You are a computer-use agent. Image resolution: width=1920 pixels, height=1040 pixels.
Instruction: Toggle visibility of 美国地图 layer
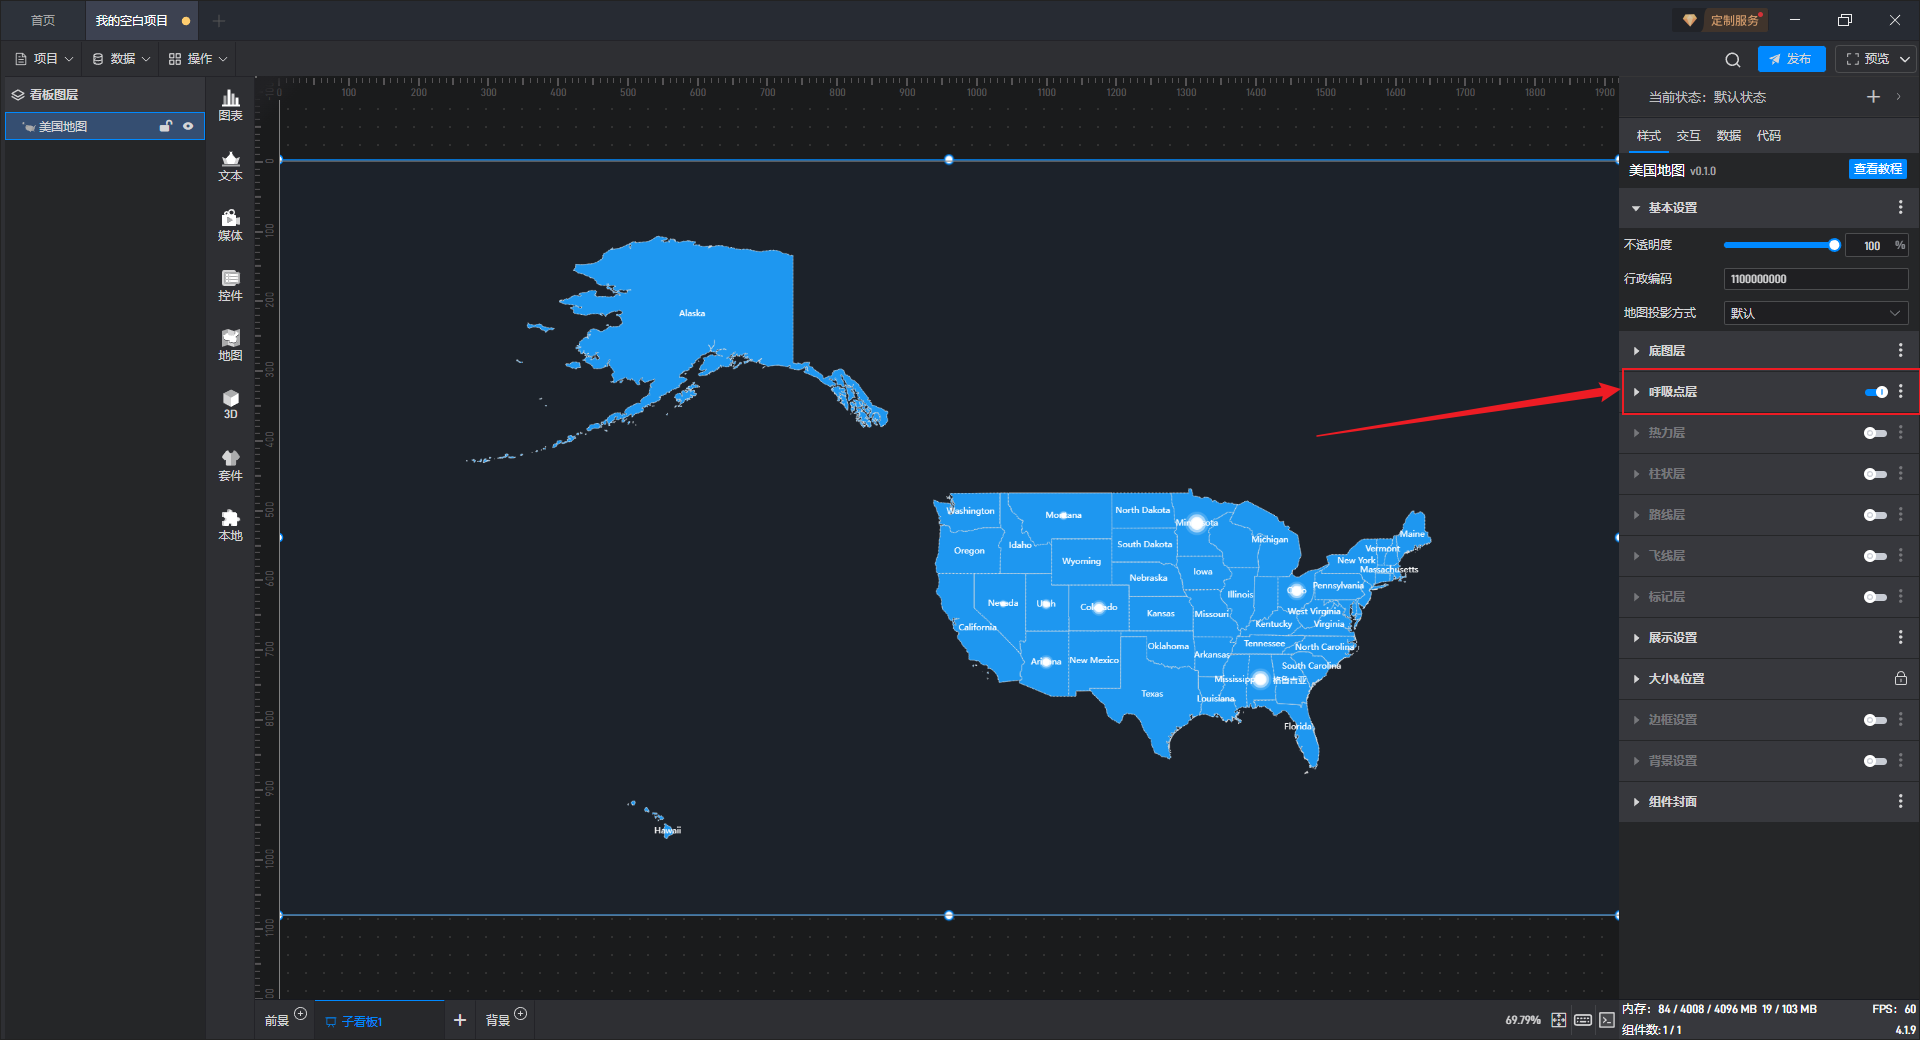click(188, 126)
